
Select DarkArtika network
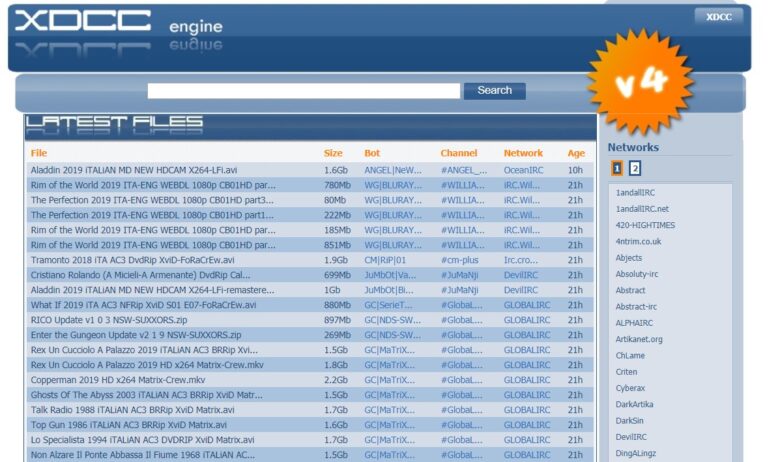(634, 404)
